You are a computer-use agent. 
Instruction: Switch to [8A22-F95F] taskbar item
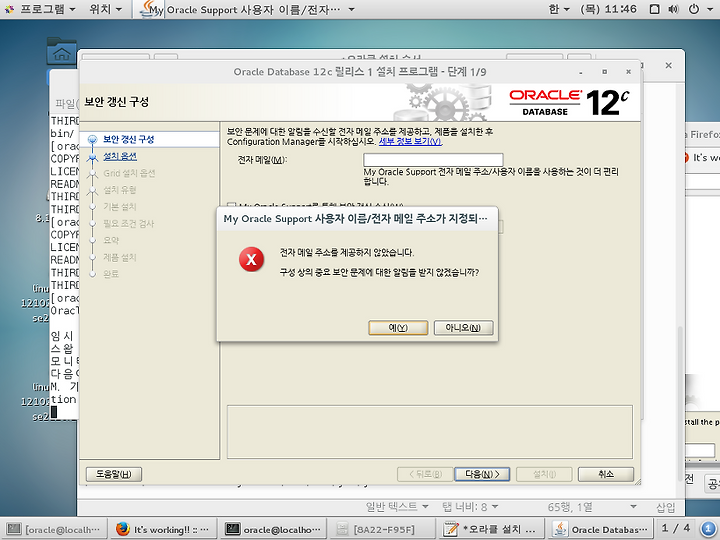point(382,529)
